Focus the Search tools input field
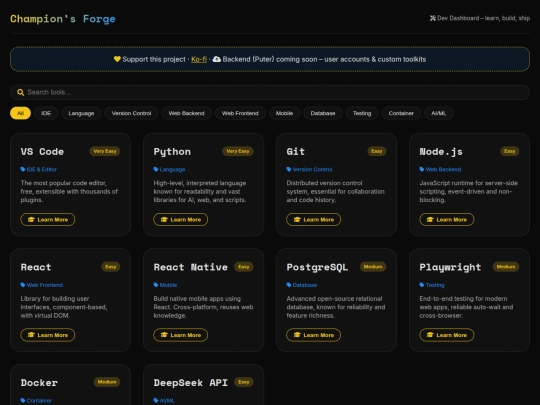Image resolution: width=540 pixels, height=405 pixels. point(270,92)
